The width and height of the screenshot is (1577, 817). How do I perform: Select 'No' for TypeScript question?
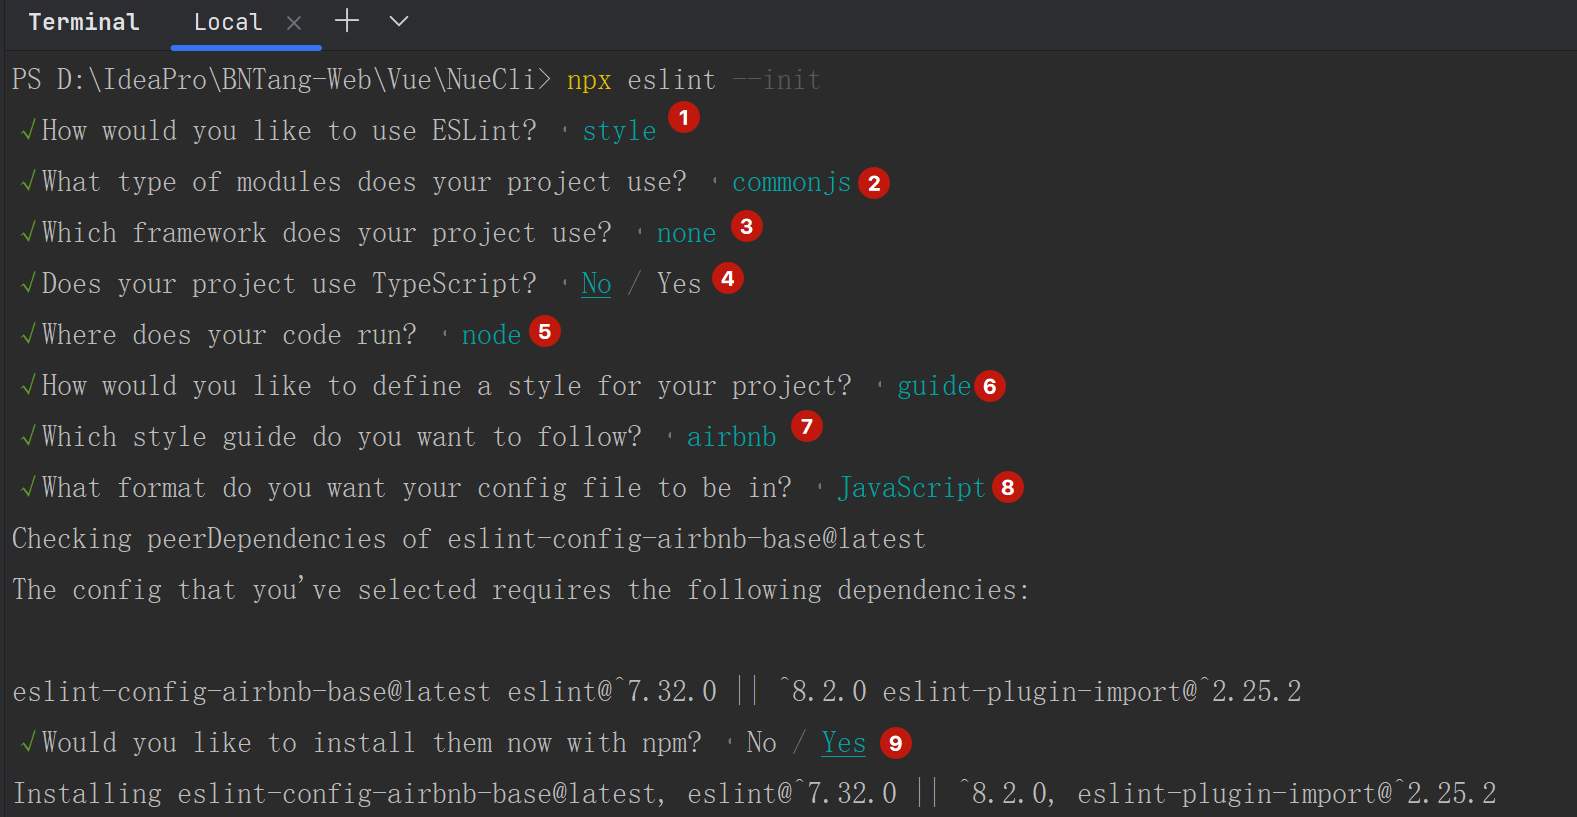tap(596, 284)
